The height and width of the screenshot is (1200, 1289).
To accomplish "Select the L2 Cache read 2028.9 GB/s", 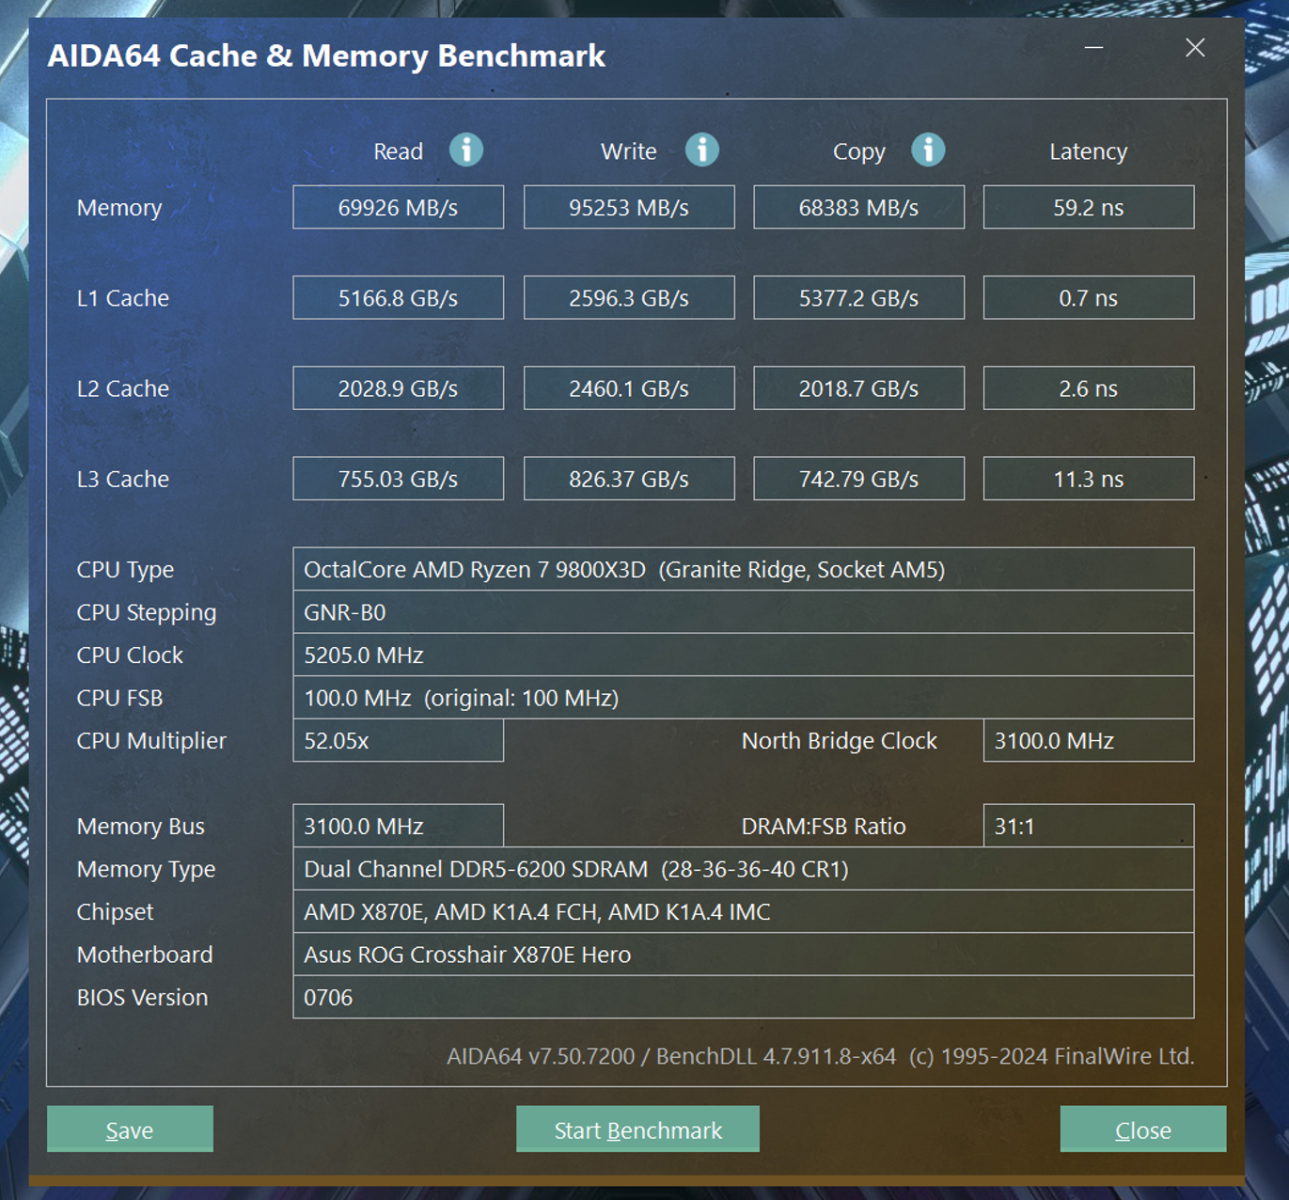I will click(398, 388).
